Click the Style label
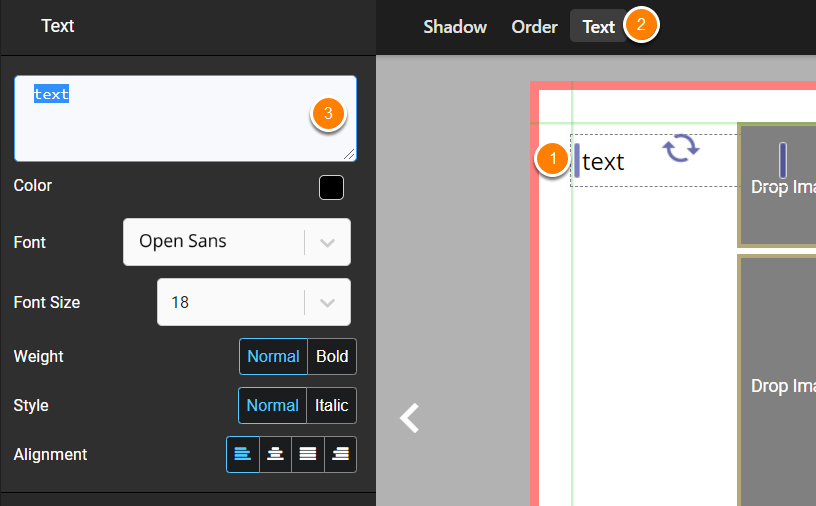 (x=31, y=406)
